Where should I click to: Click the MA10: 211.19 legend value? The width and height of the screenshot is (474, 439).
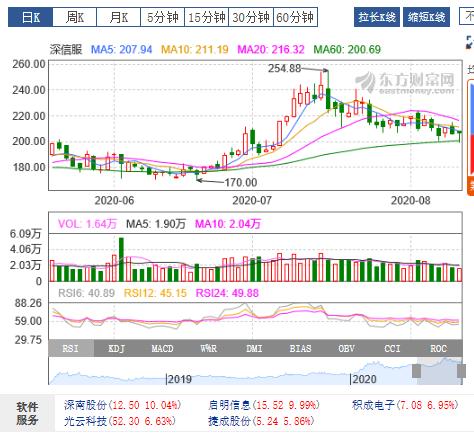pos(195,50)
